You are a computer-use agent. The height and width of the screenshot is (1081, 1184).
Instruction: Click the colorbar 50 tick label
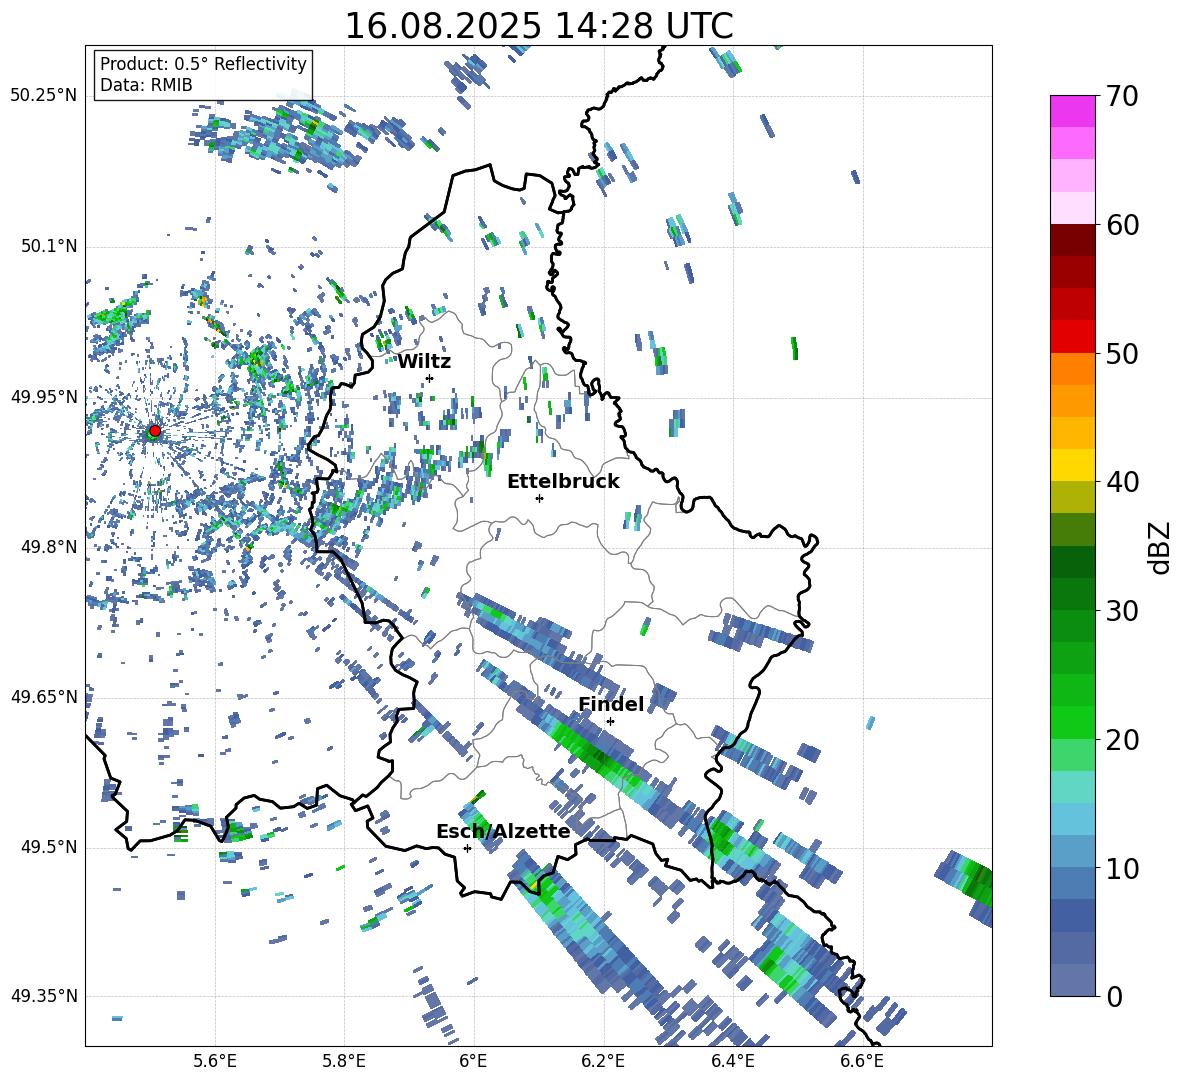coord(1122,354)
